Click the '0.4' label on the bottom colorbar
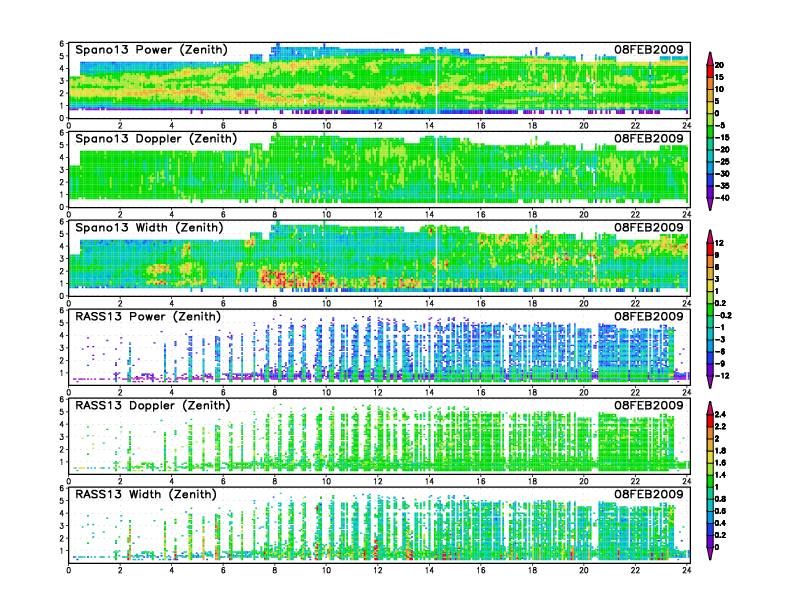792x612 pixels. 720,523
